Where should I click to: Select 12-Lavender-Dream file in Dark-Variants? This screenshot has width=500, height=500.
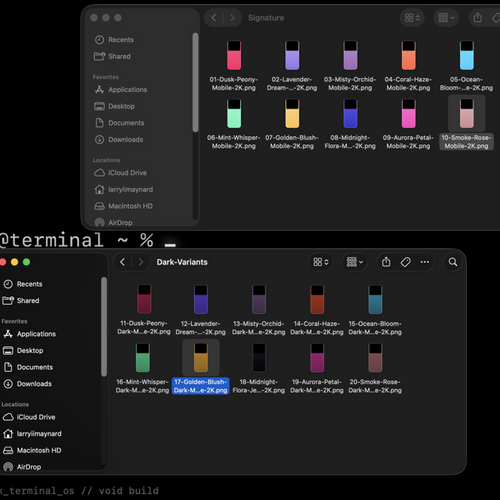tap(201, 299)
